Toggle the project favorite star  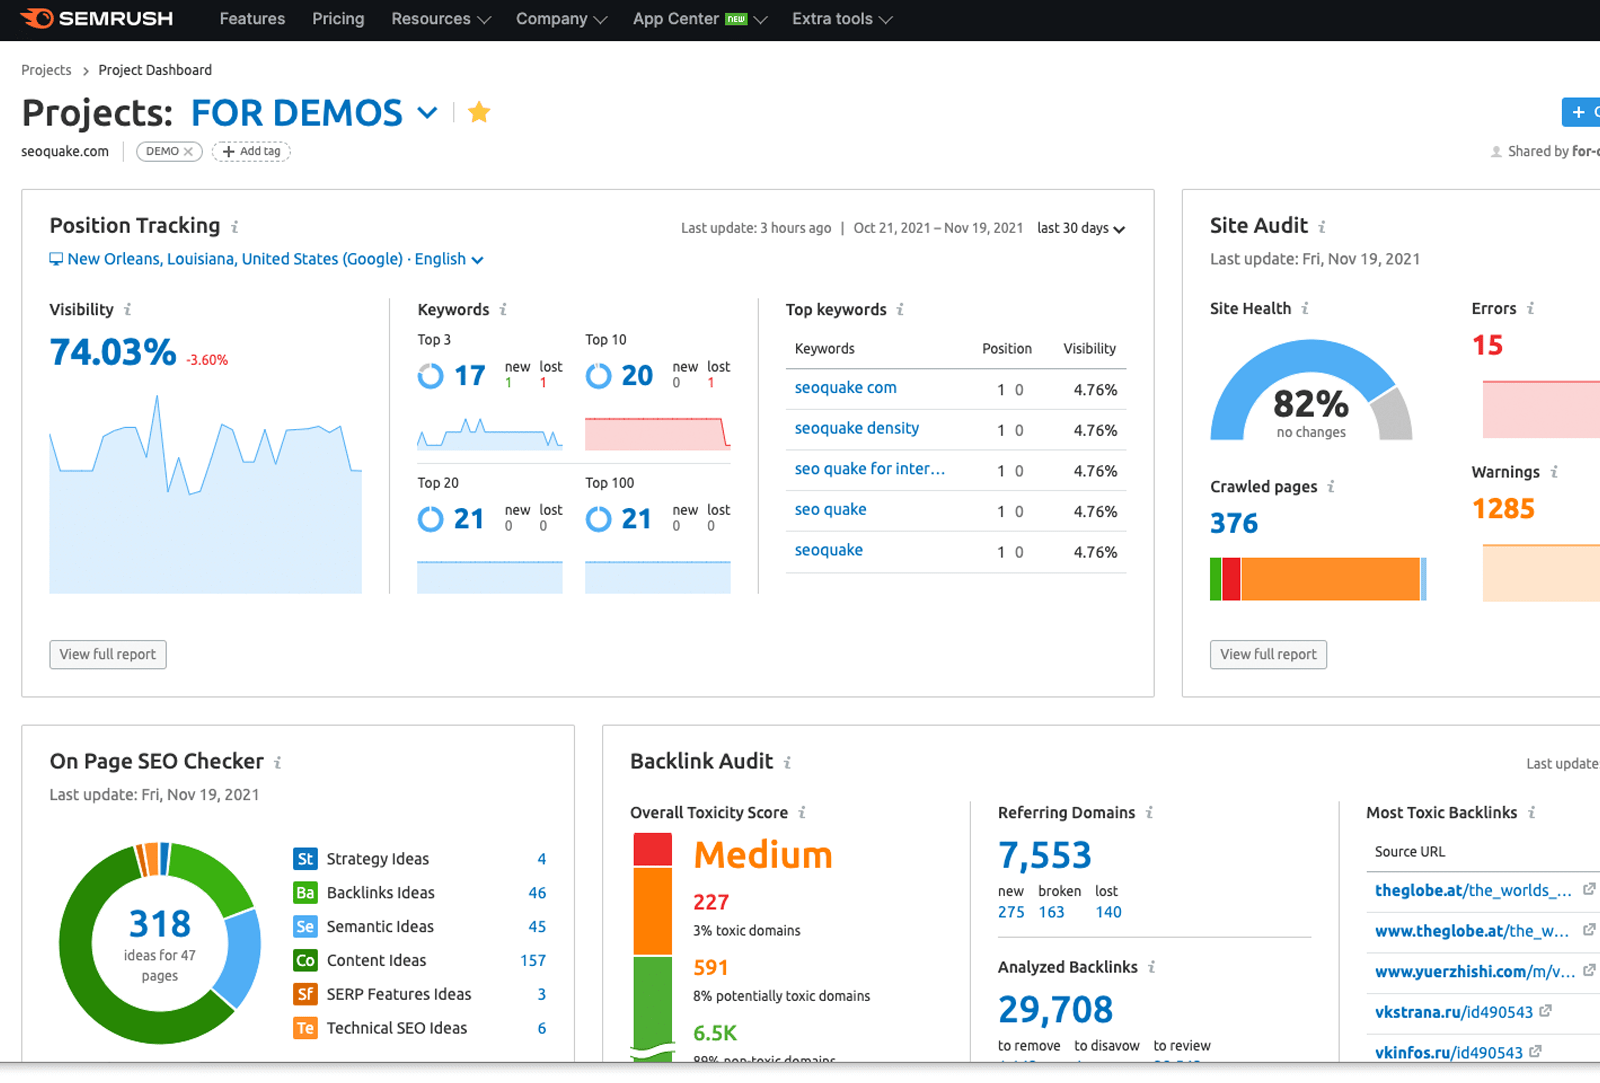tap(478, 112)
